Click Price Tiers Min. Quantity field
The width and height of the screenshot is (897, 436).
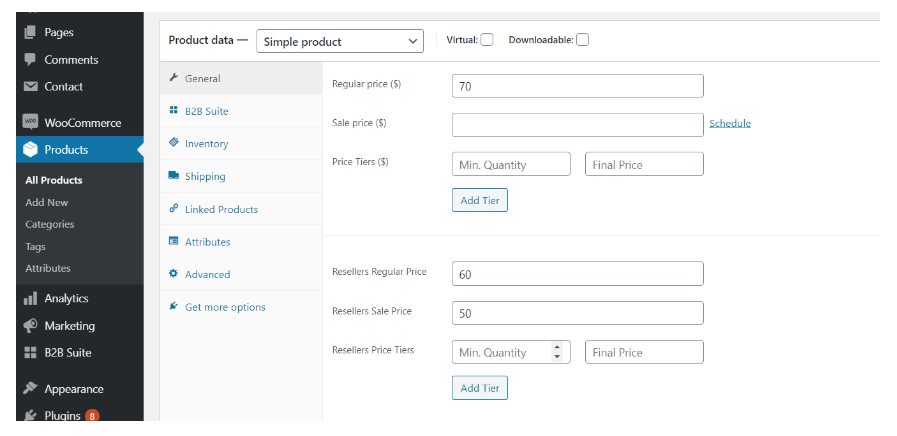point(511,164)
